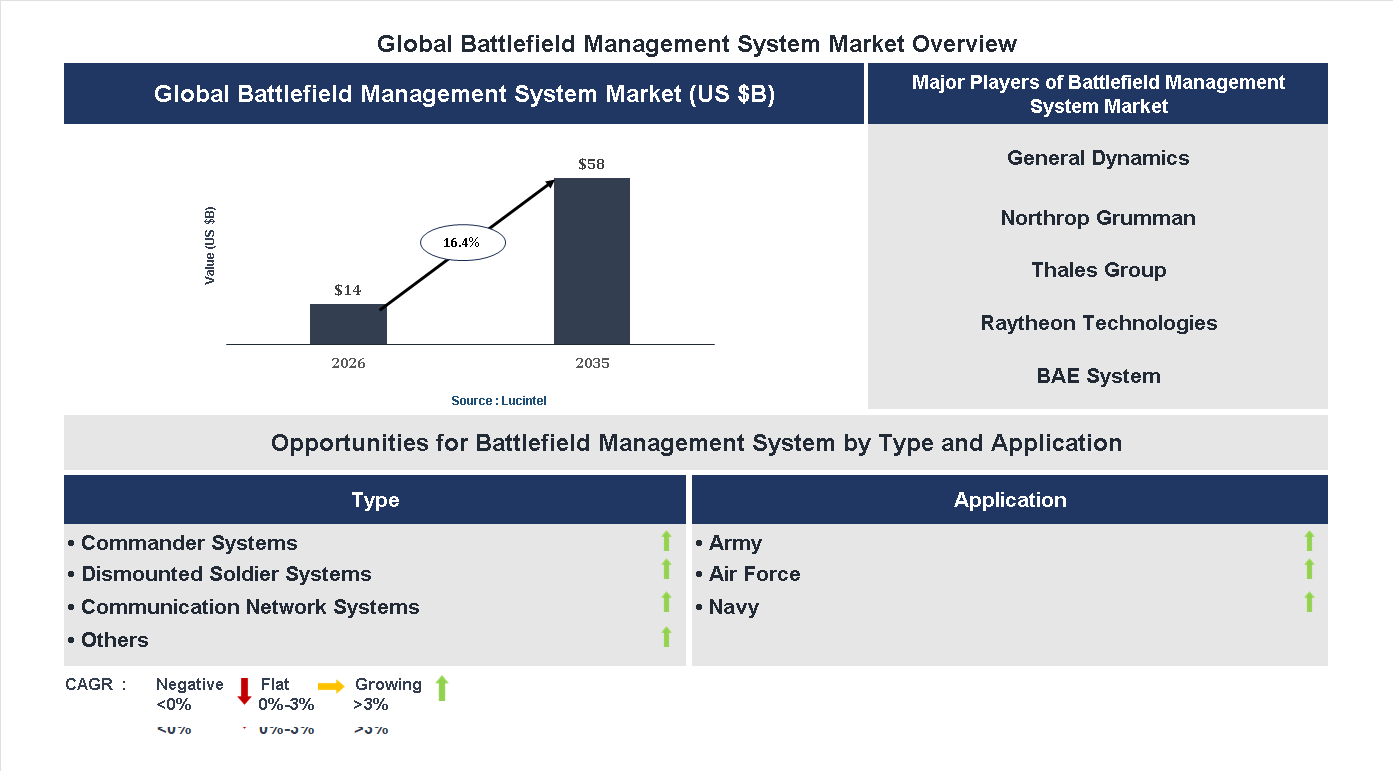1393x771 pixels.
Task: Click the green arrow next to Others
Action: coord(665,636)
